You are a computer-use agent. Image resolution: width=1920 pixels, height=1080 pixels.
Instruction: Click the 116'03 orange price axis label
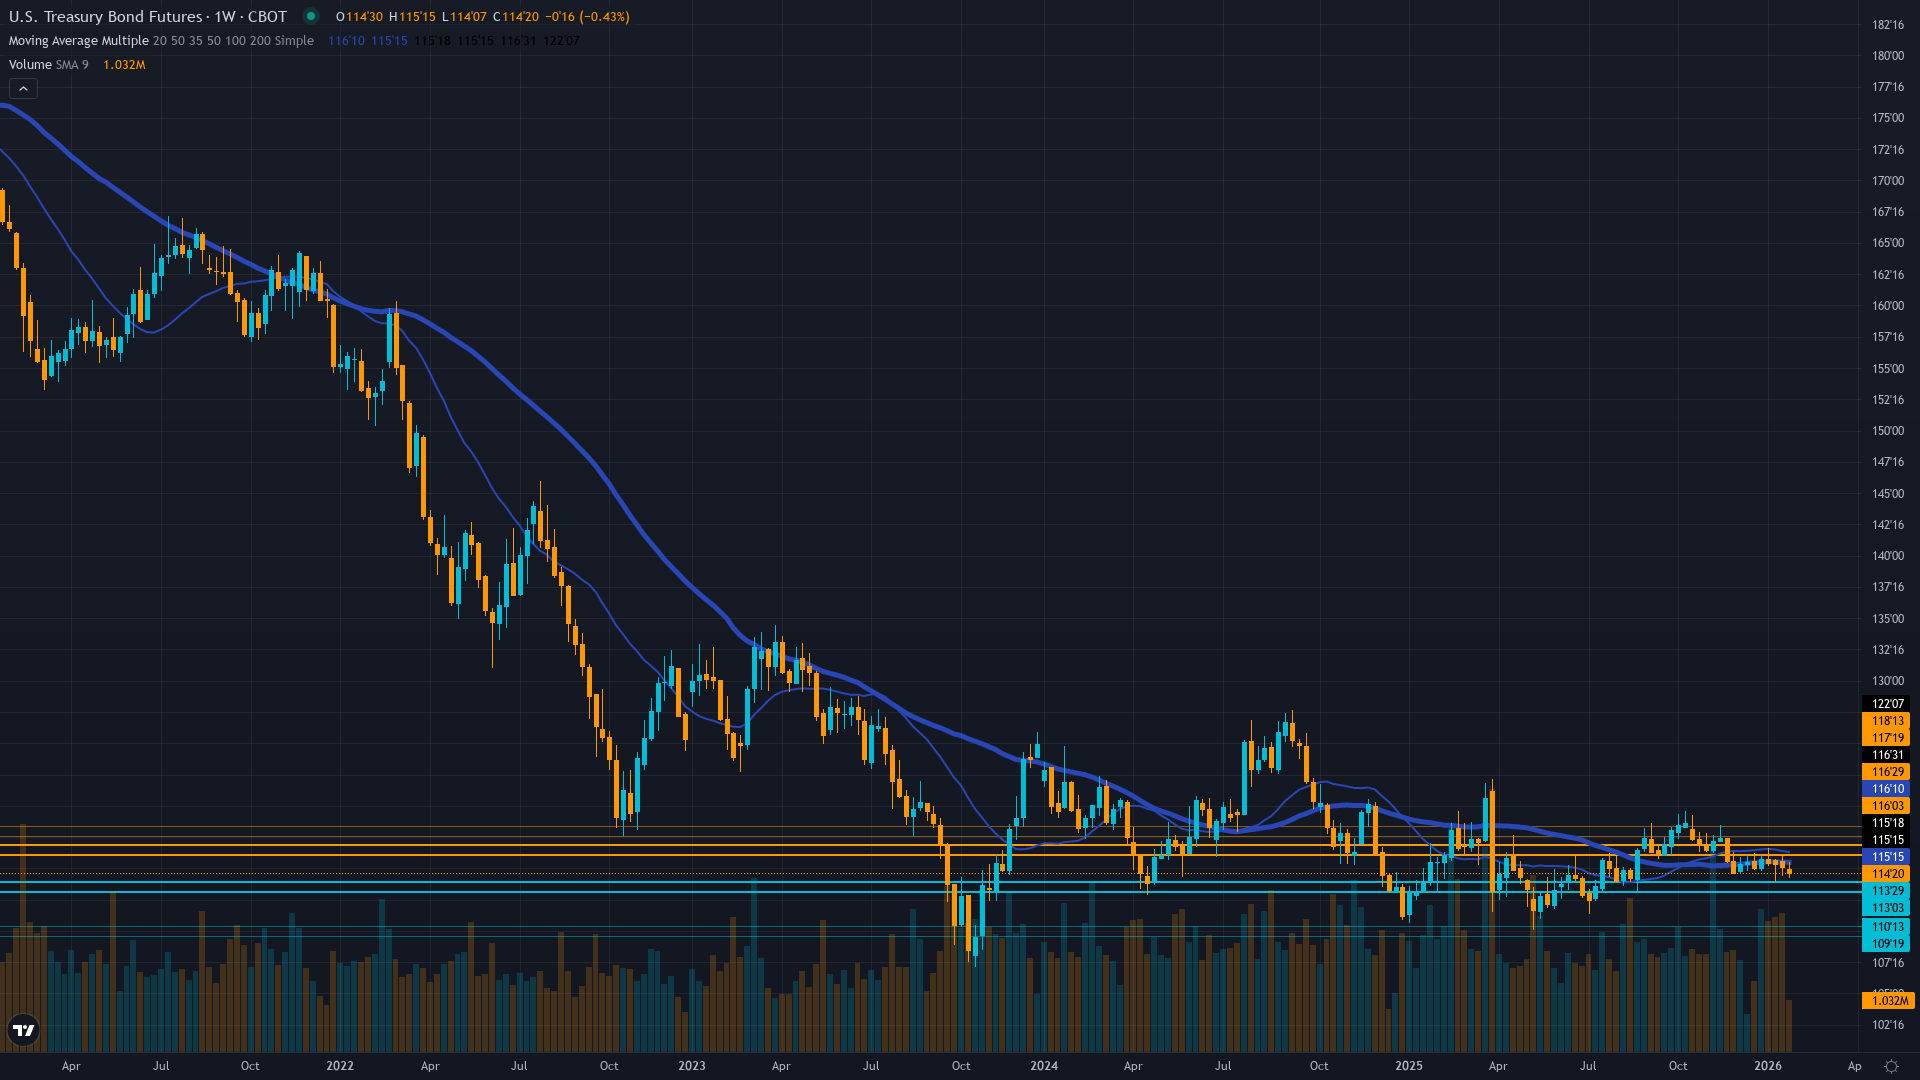1885,806
